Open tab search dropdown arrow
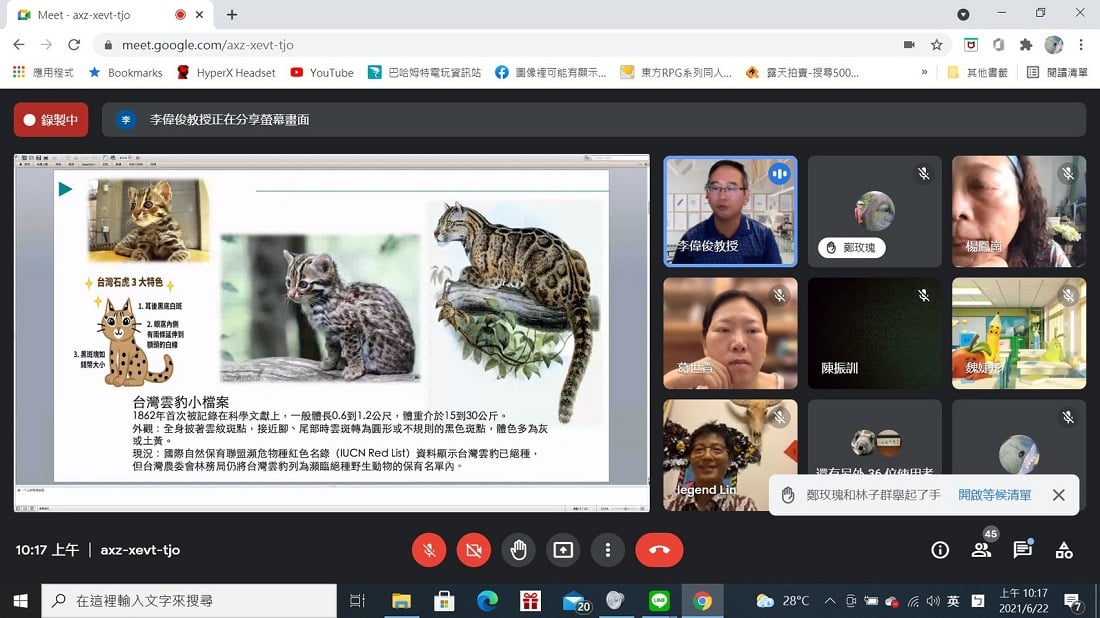1100x618 pixels. tap(963, 14)
